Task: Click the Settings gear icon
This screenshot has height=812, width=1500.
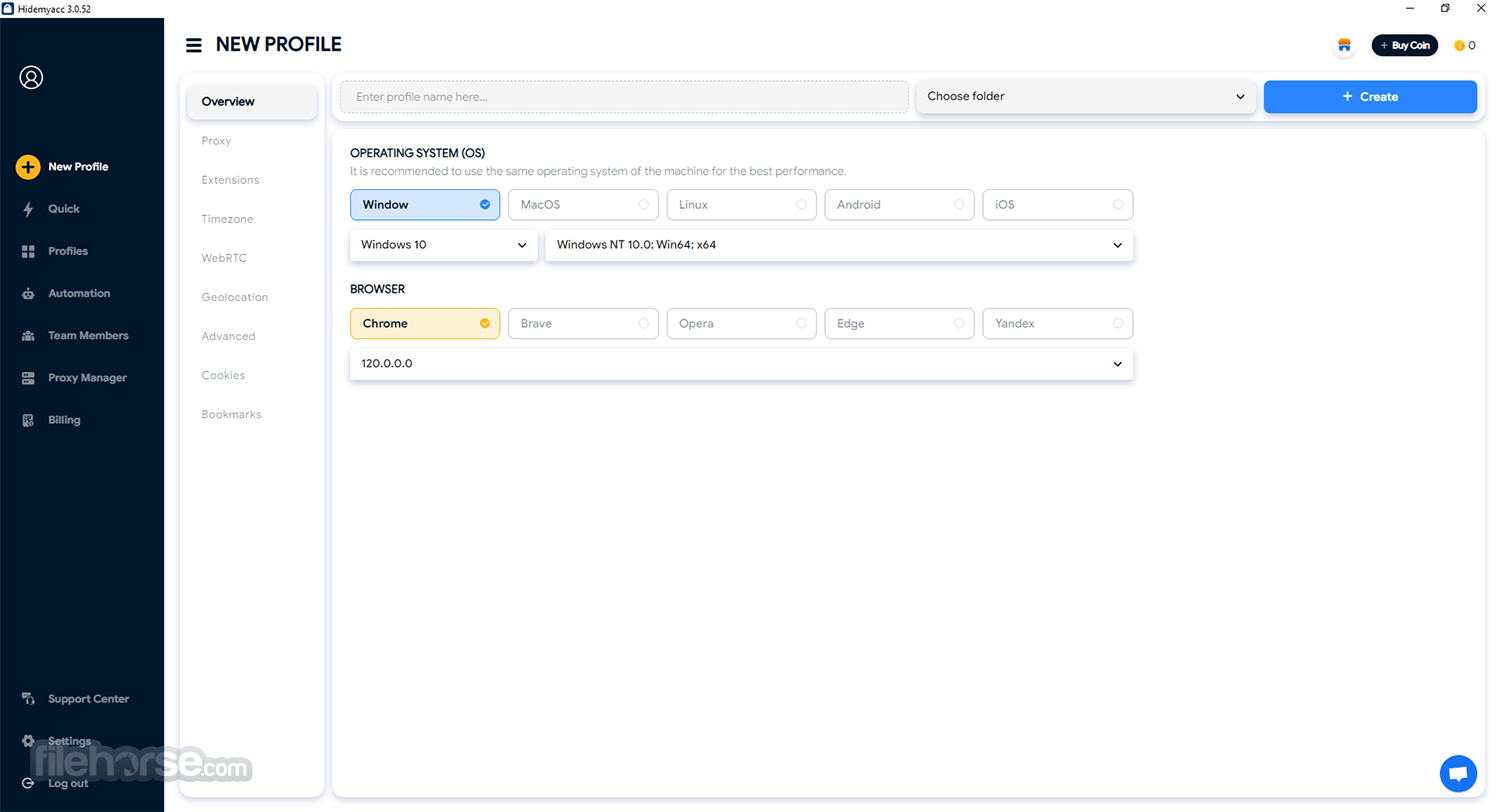Action: pos(28,741)
